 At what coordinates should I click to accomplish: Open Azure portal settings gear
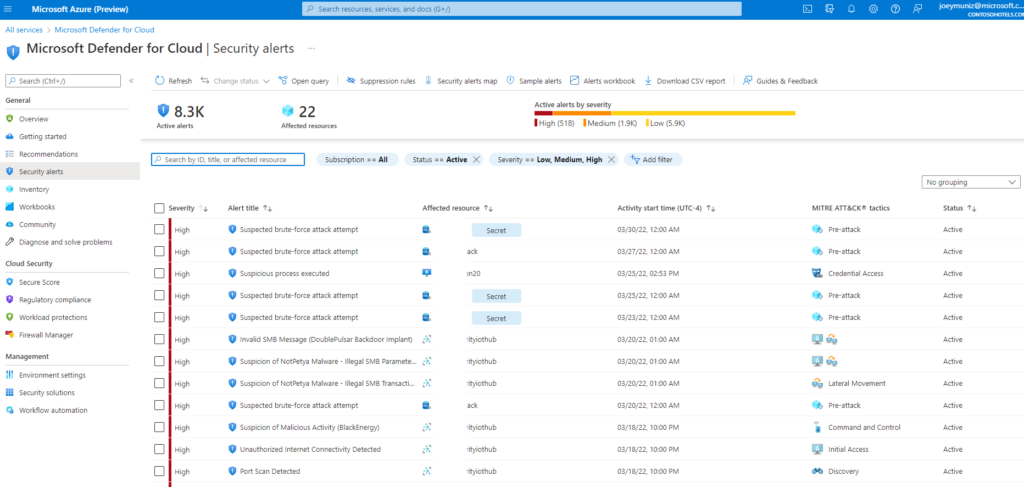coord(873,9)
